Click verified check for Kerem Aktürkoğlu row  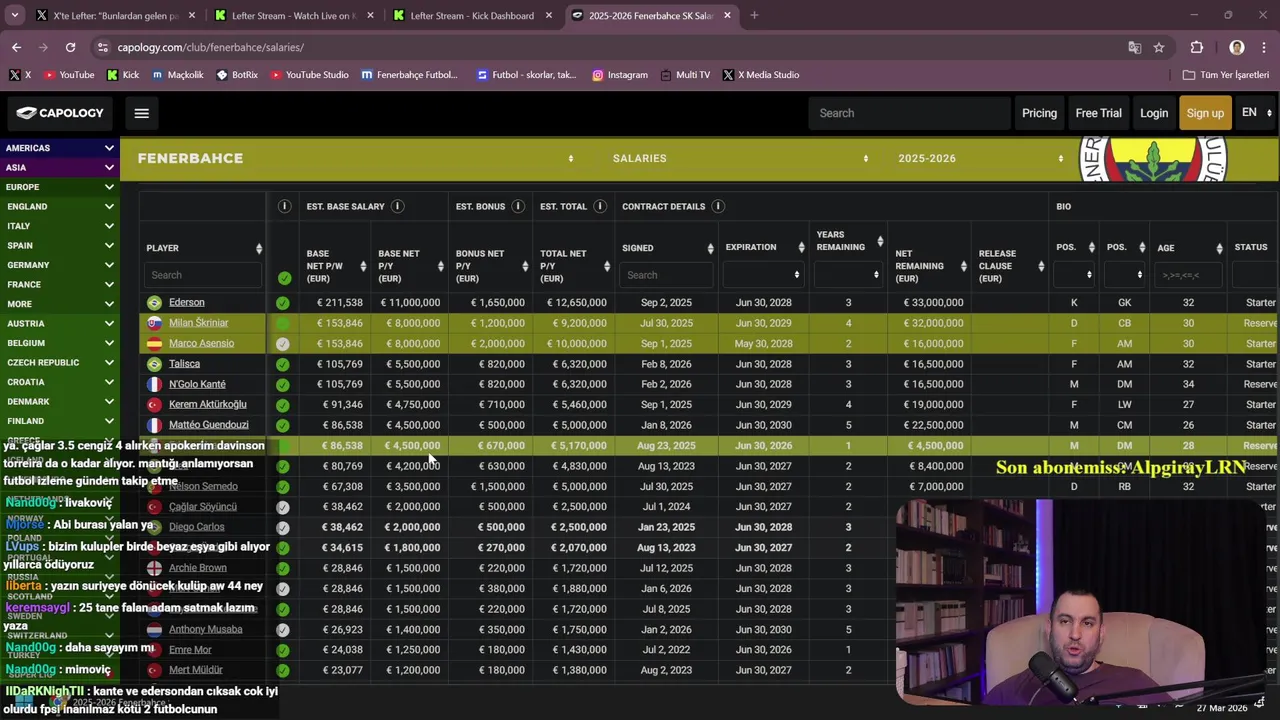click(283, 405)
